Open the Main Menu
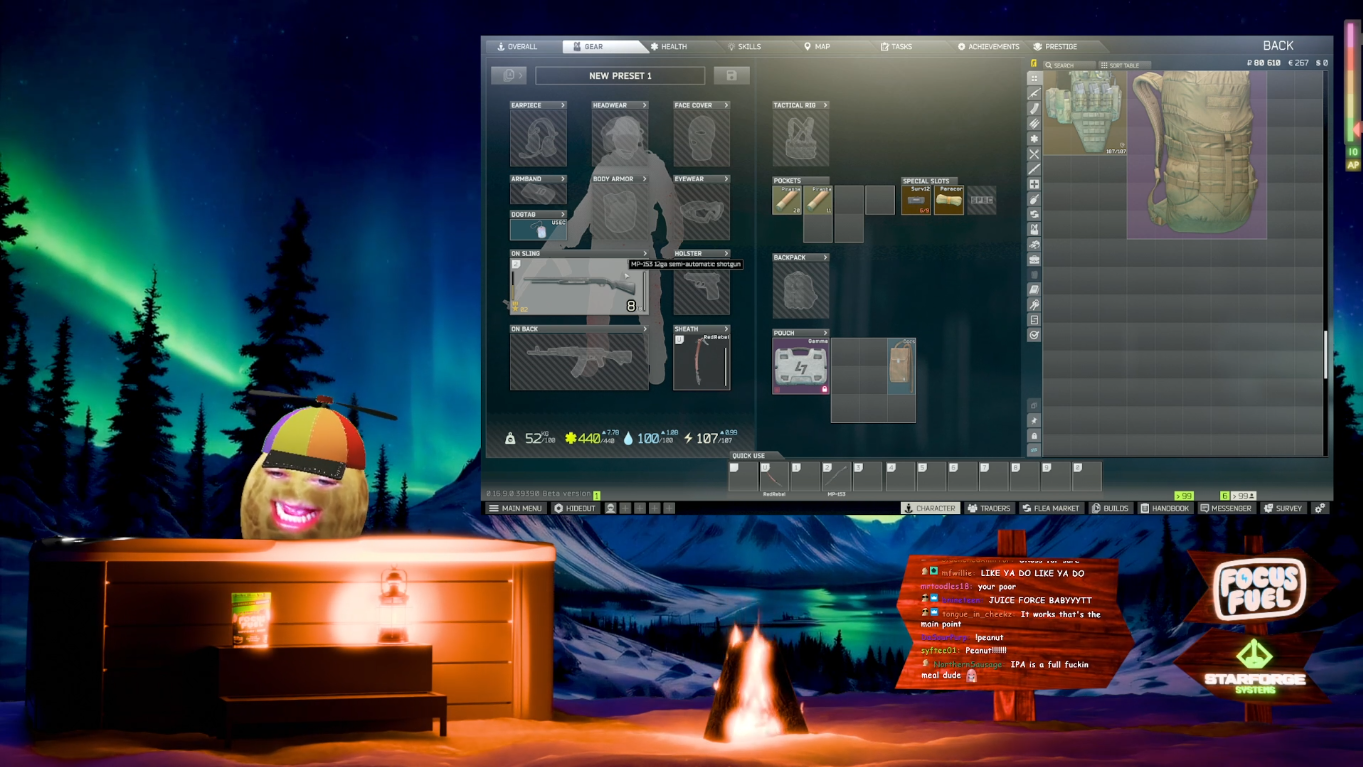 (x=516, y=508)
